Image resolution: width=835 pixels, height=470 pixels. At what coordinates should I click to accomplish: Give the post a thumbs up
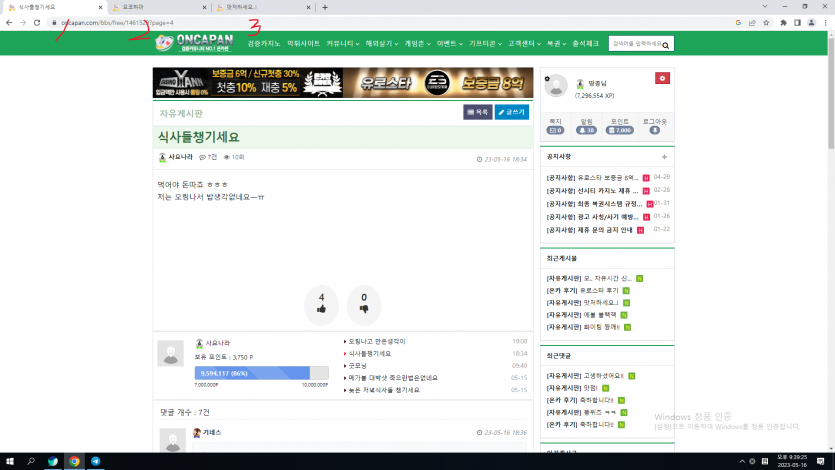[321, 305]
